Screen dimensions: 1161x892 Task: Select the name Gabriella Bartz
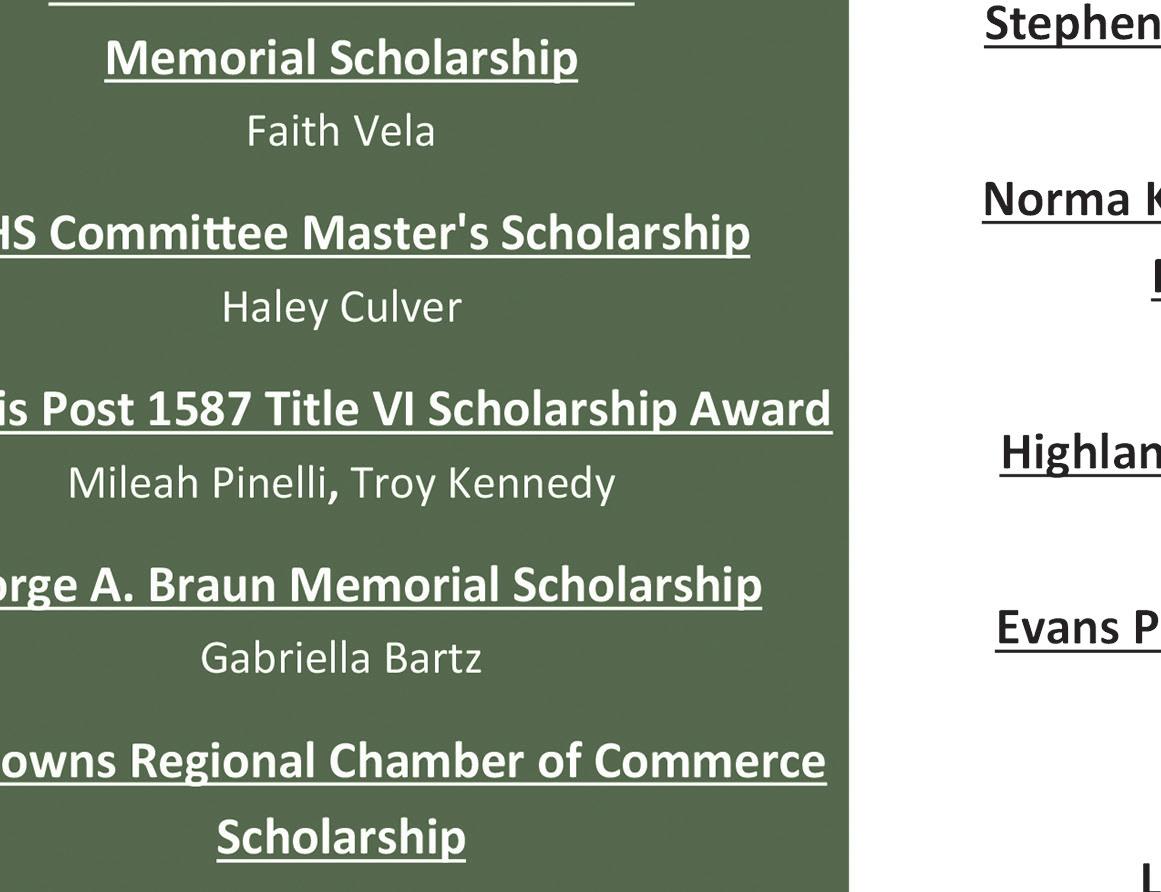[x=341, y=658]
